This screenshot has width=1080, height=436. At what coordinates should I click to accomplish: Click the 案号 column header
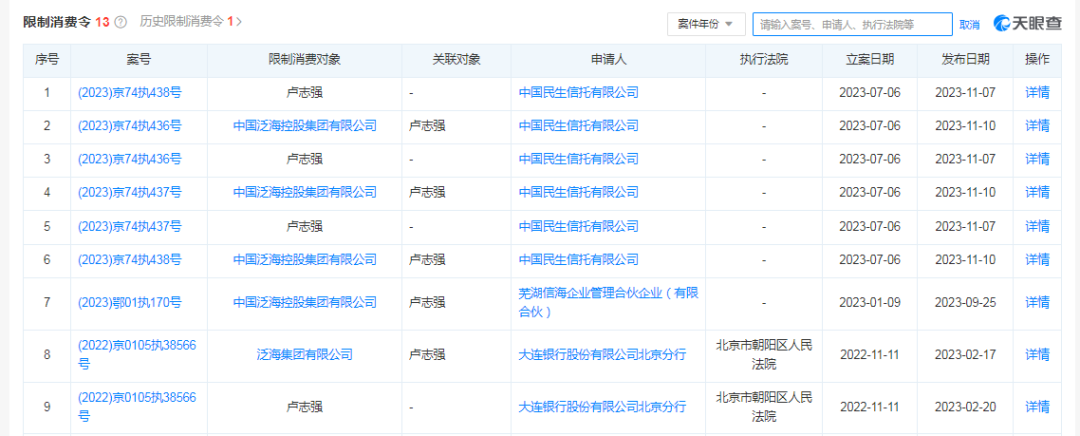[138, 60]
